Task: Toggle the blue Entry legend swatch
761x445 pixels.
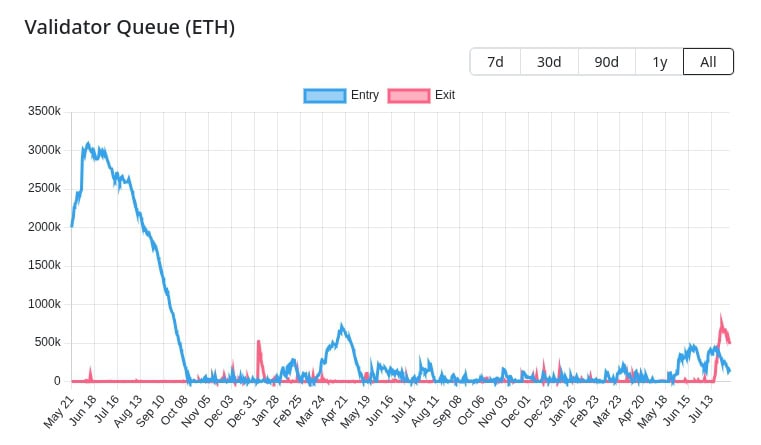Action: [x=325, y=95]
